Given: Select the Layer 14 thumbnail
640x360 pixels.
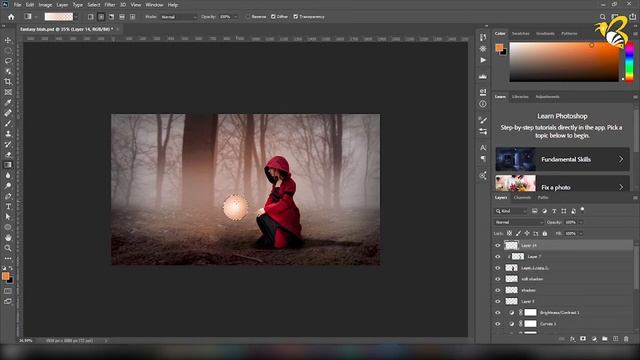Looking at the screenshot, I should point(511,245).
